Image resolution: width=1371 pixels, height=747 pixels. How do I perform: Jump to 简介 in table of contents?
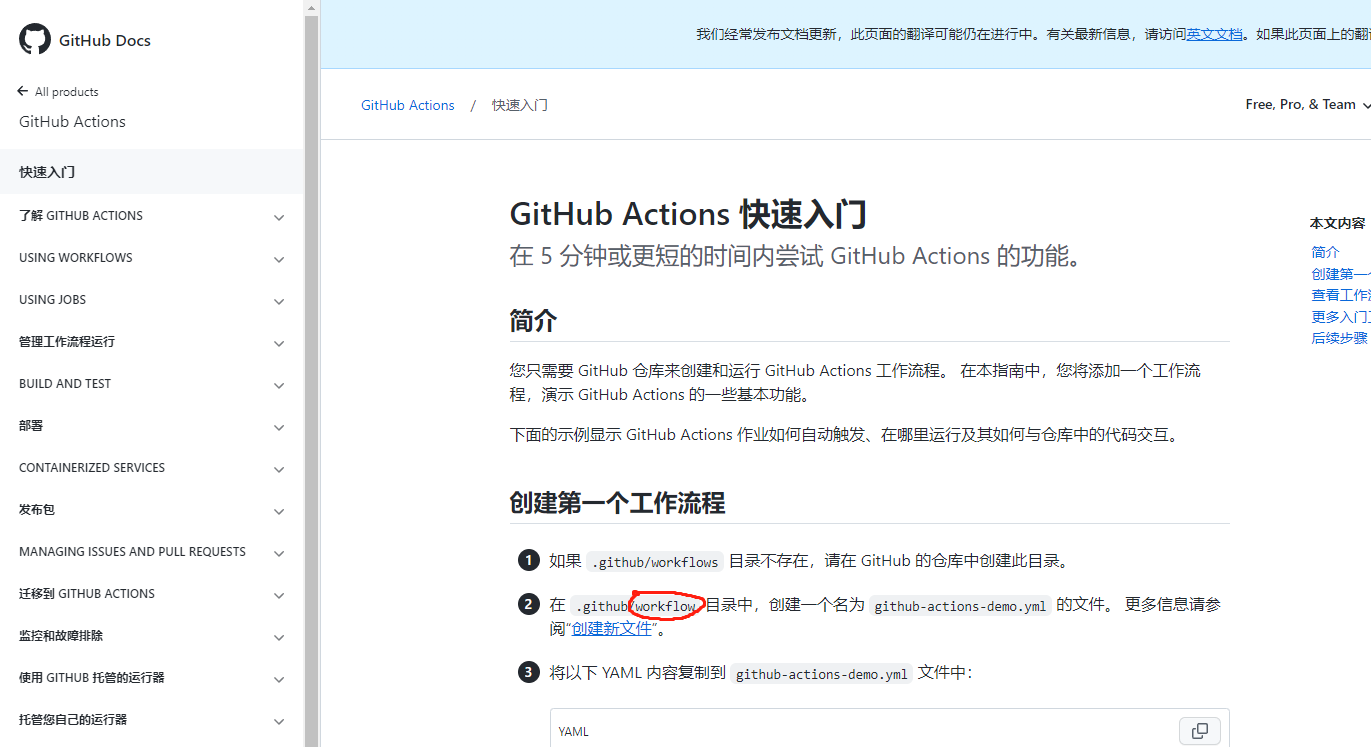[1325, 252]
